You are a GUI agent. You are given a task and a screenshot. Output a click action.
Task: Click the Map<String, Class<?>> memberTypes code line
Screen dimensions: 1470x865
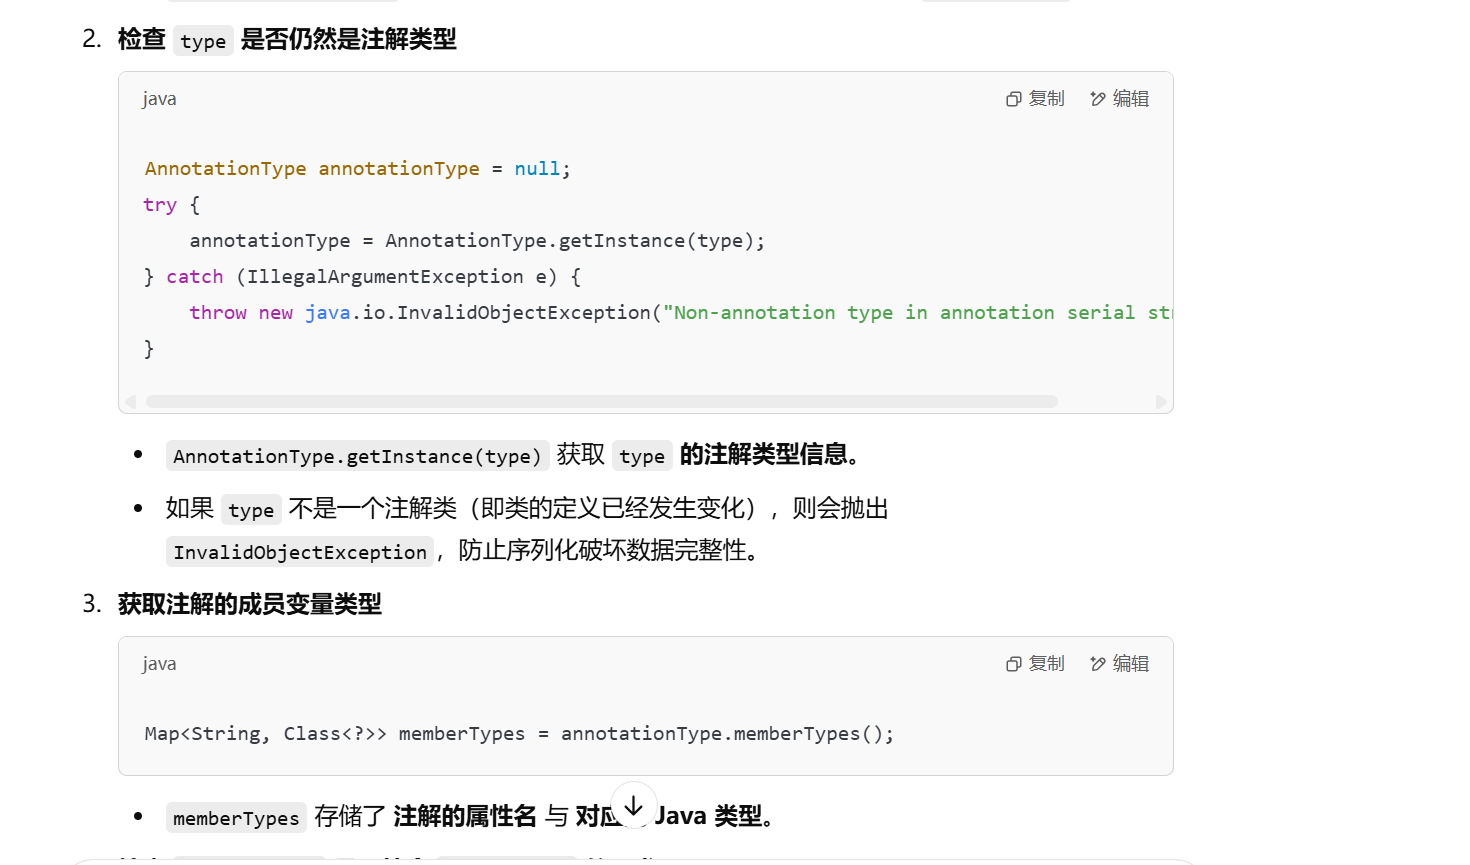[x=519, y=734]
